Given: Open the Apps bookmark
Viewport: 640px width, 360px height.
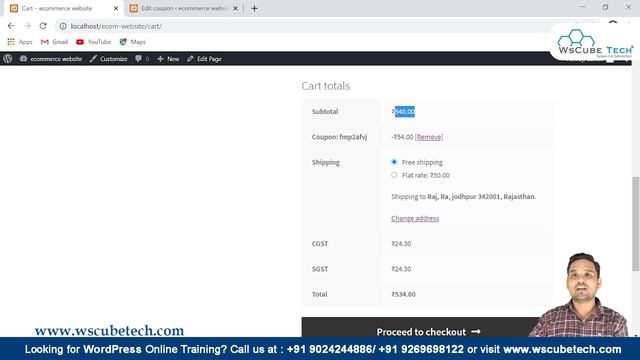Looking at the screenshot, I should (x=20, y=42).
